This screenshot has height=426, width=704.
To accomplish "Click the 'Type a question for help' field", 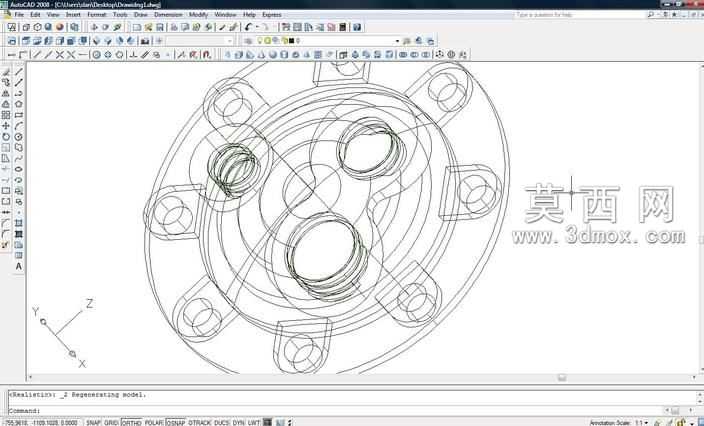I will click(x=579, y=15).
